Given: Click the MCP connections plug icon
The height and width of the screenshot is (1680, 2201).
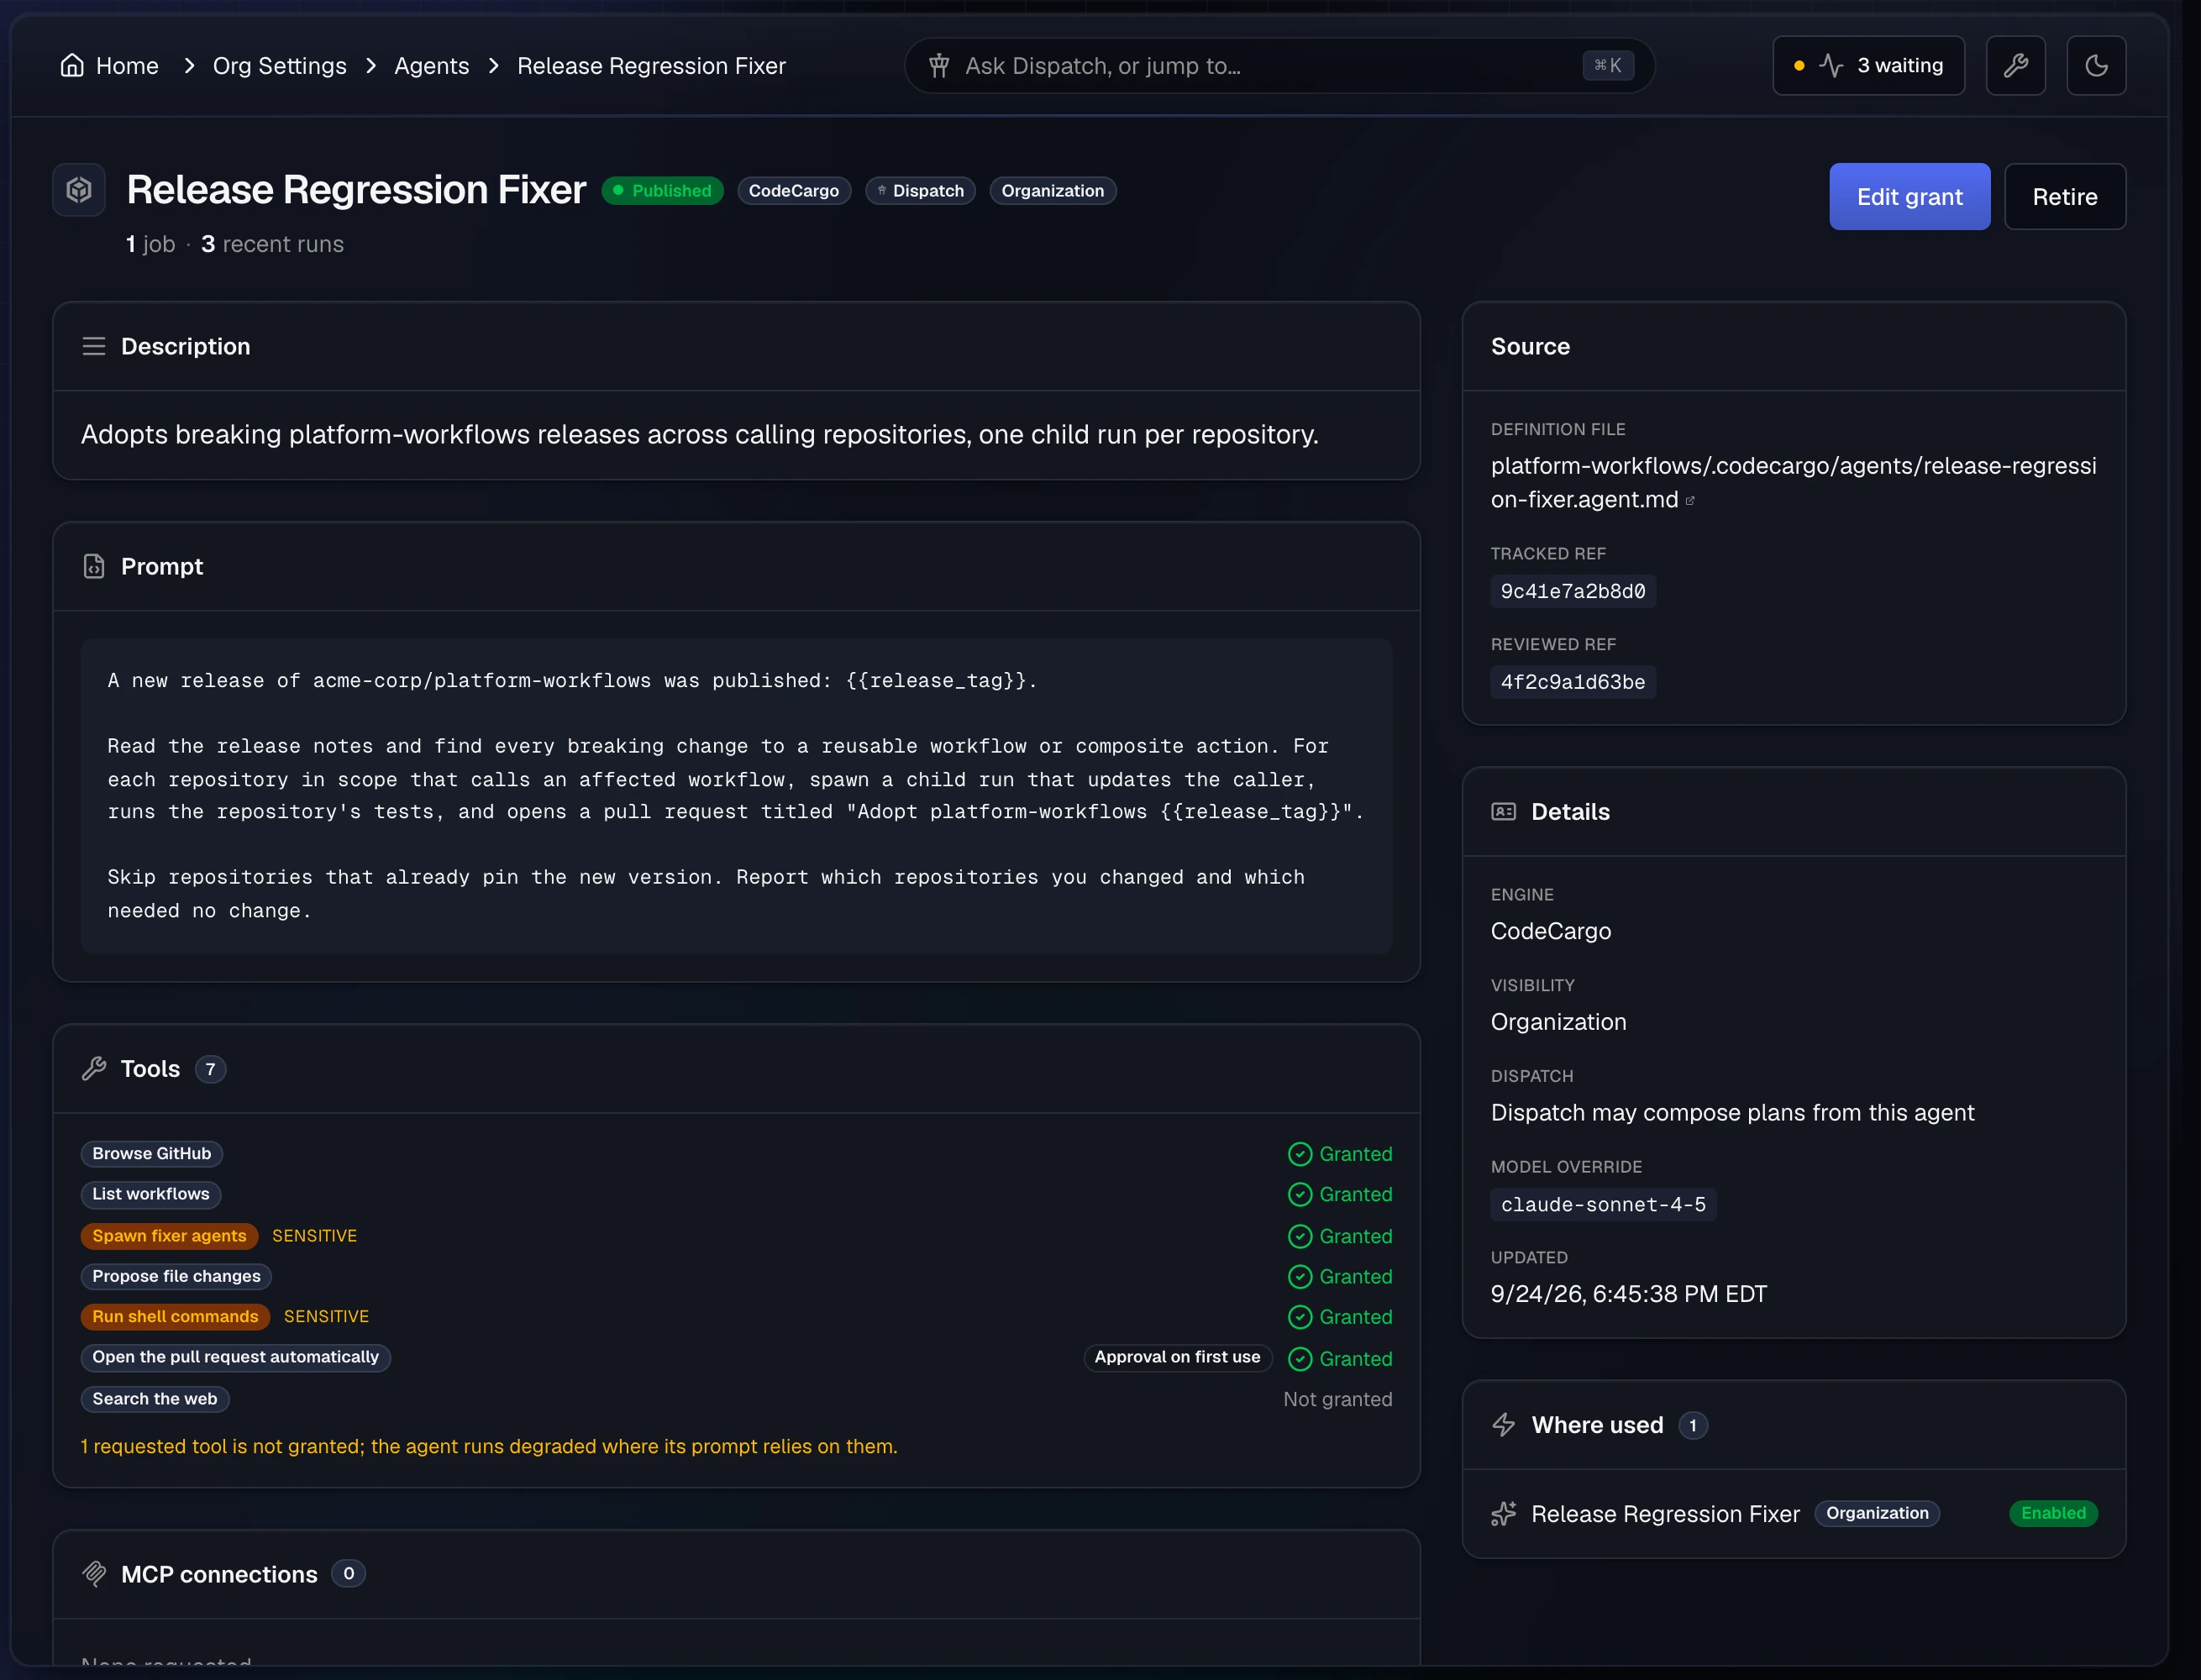Looking at the screenshot, I should (94, 1573).
